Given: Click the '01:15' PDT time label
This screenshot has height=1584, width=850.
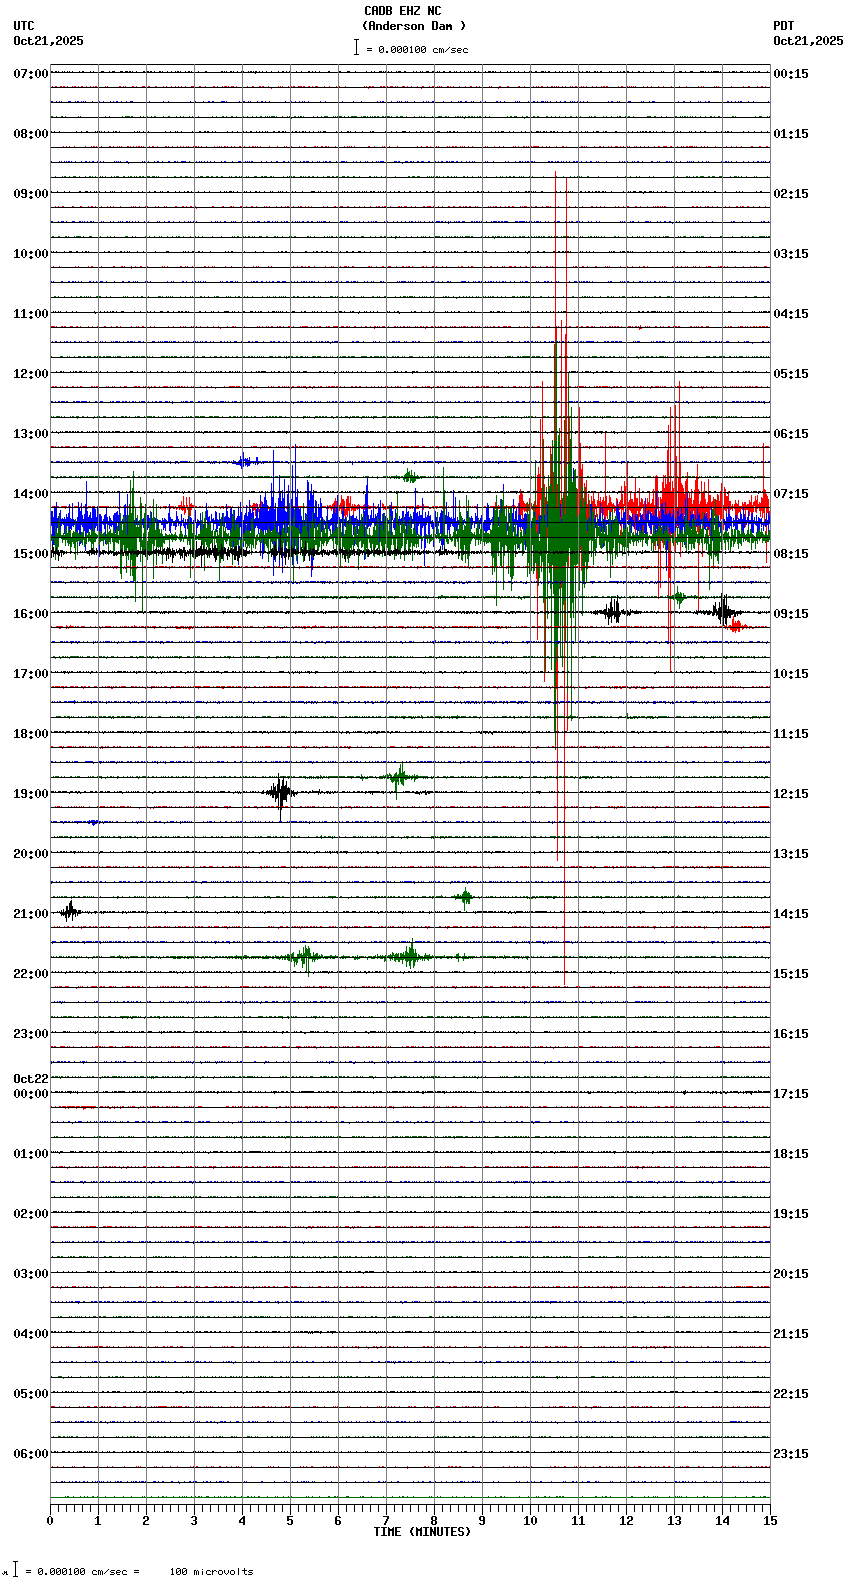Looking at the screenshot, I should [791, 134].
